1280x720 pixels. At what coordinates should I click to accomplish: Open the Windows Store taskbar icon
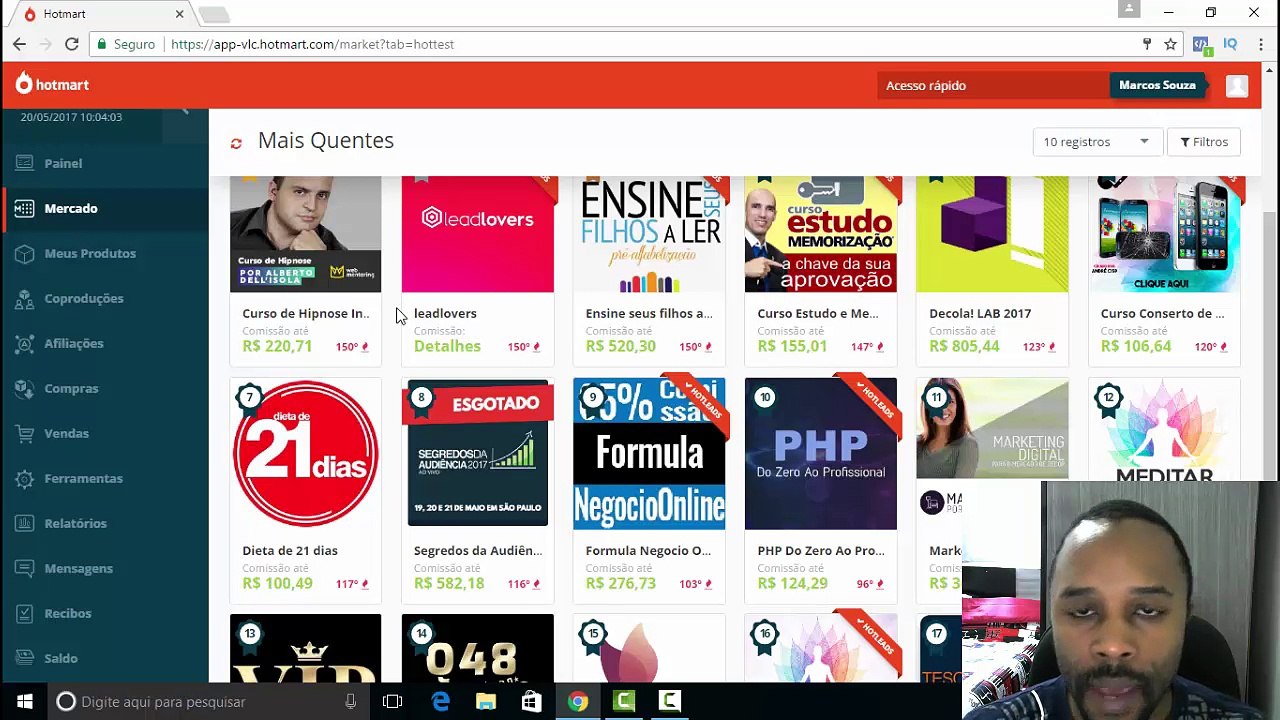click(532, 701)
